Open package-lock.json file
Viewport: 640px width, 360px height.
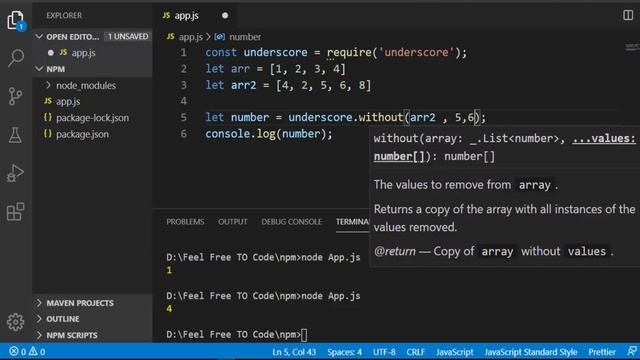tap(92, 118)
